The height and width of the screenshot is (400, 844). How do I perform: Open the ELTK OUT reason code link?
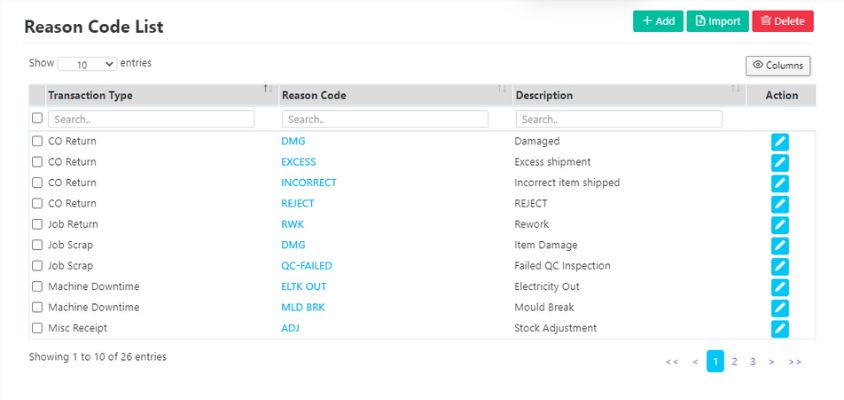pyautogui.click(x=304, y=286)
